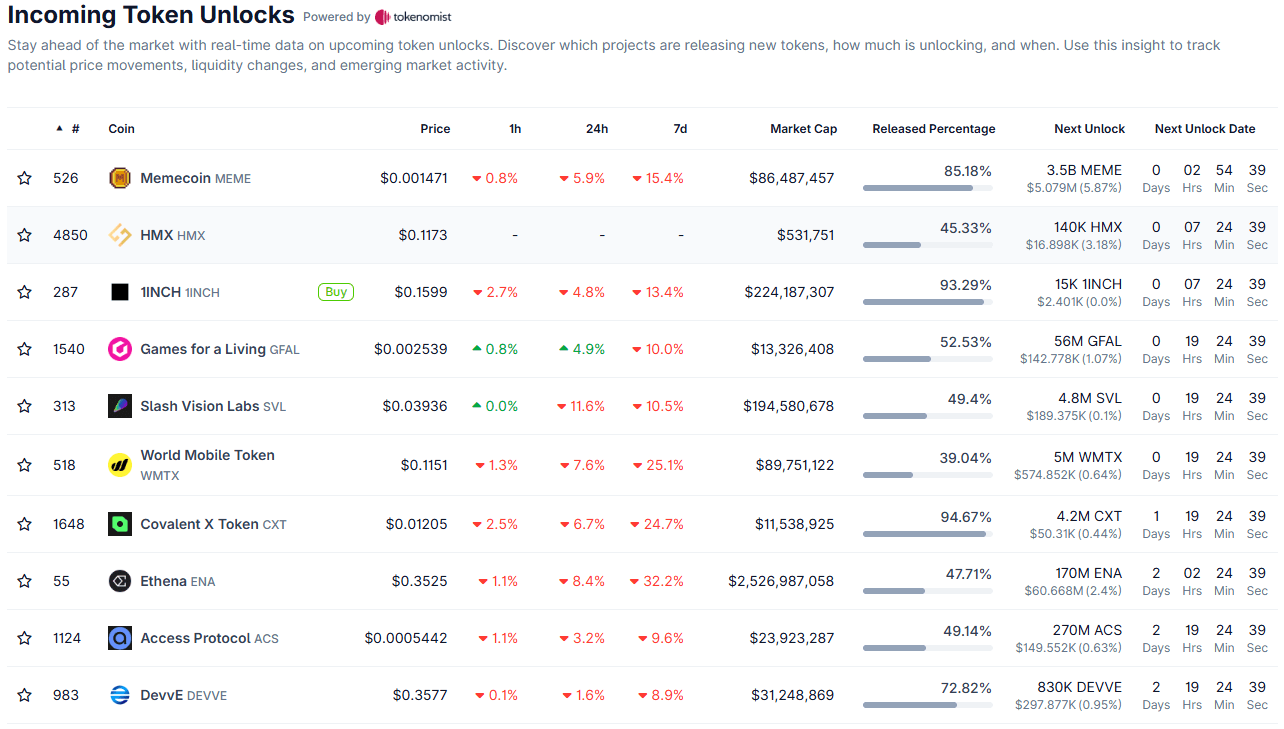
Task: Select the HMX token icon
Action: pos(121,235)
